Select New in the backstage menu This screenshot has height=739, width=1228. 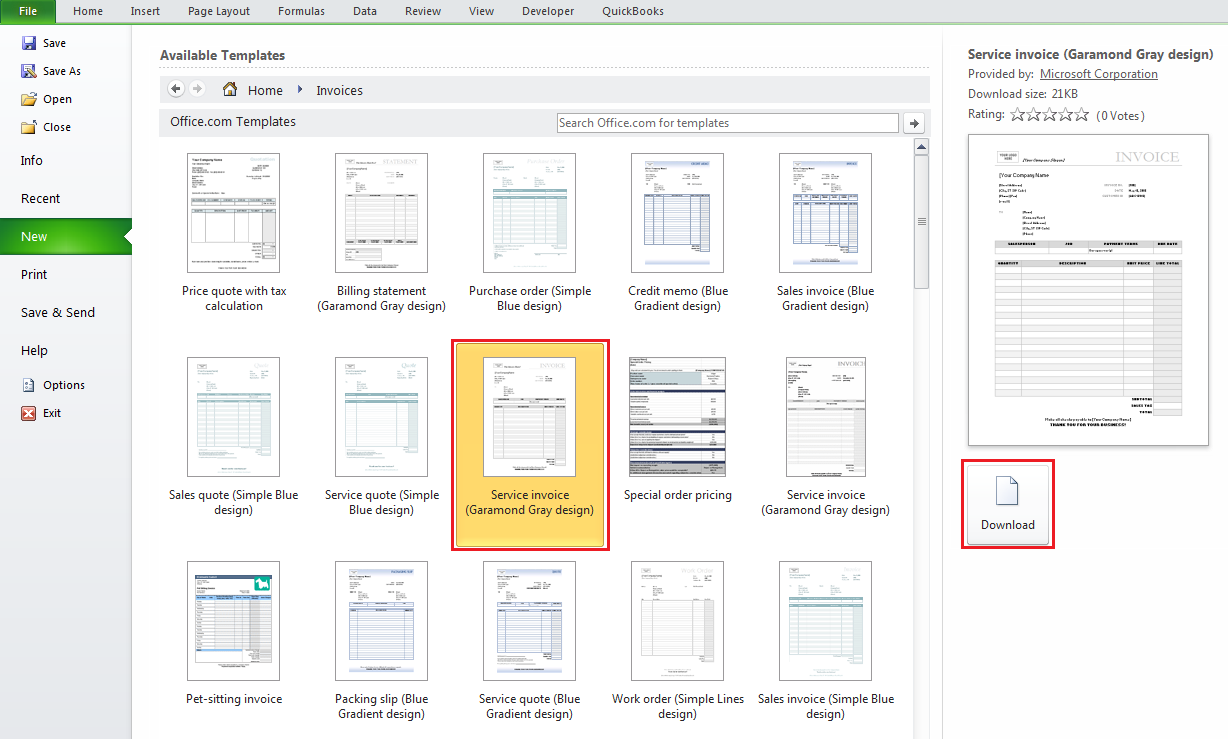[x=66, y=236]
